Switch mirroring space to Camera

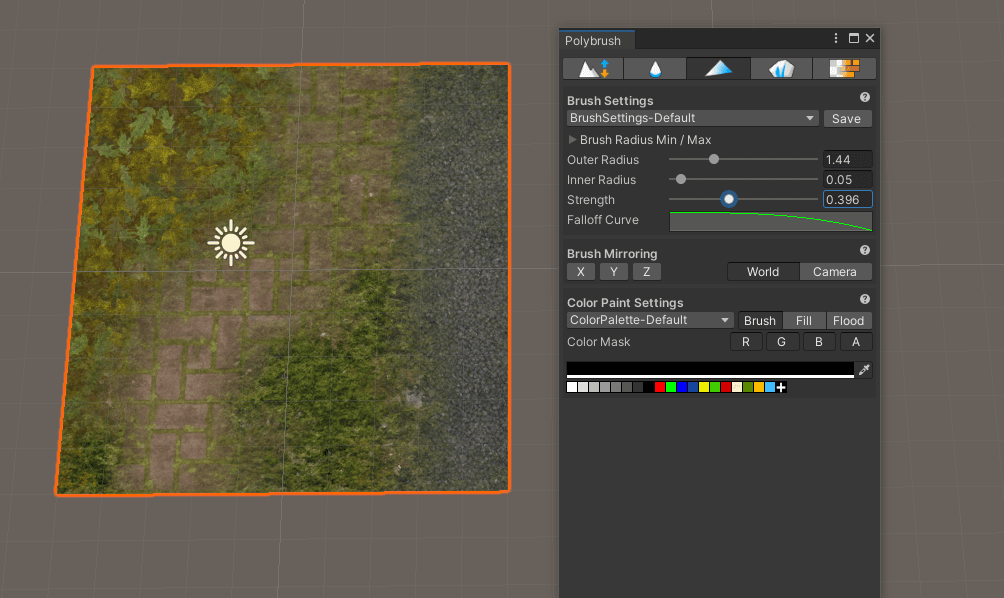pos(835,271)
